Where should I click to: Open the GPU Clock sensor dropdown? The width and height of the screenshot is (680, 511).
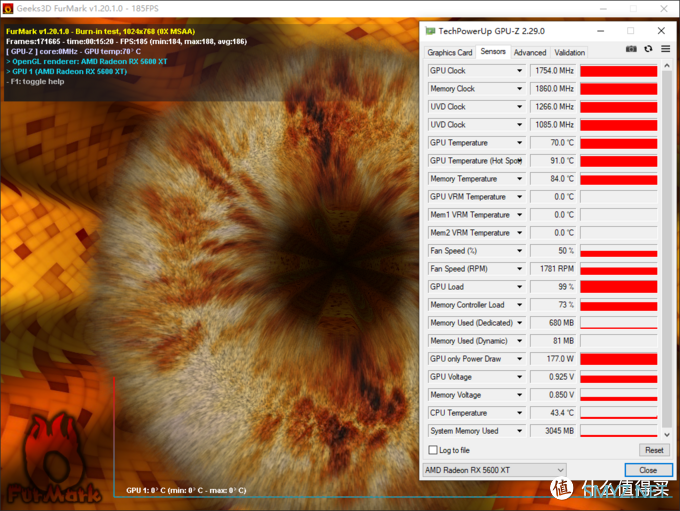coord(519,70)
